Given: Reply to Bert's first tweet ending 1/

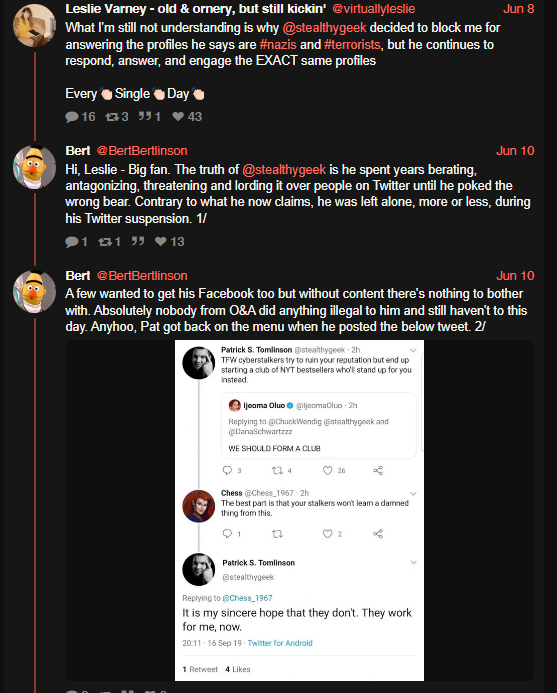Looking at the screenshot, I should point(72,242).
